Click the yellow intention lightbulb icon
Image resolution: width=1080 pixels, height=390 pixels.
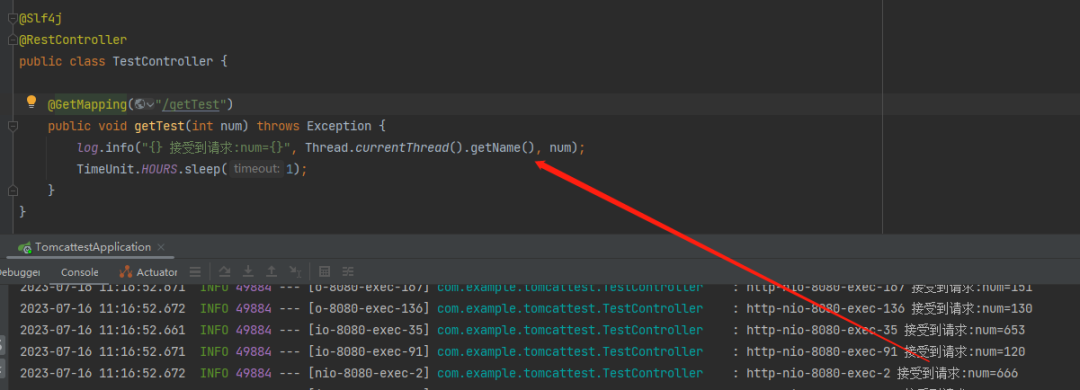31,103
